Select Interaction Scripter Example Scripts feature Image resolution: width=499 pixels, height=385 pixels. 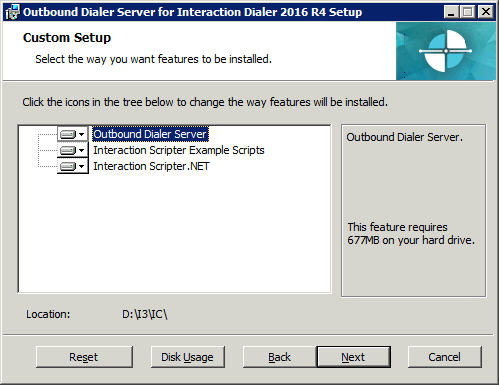point(179,150)
